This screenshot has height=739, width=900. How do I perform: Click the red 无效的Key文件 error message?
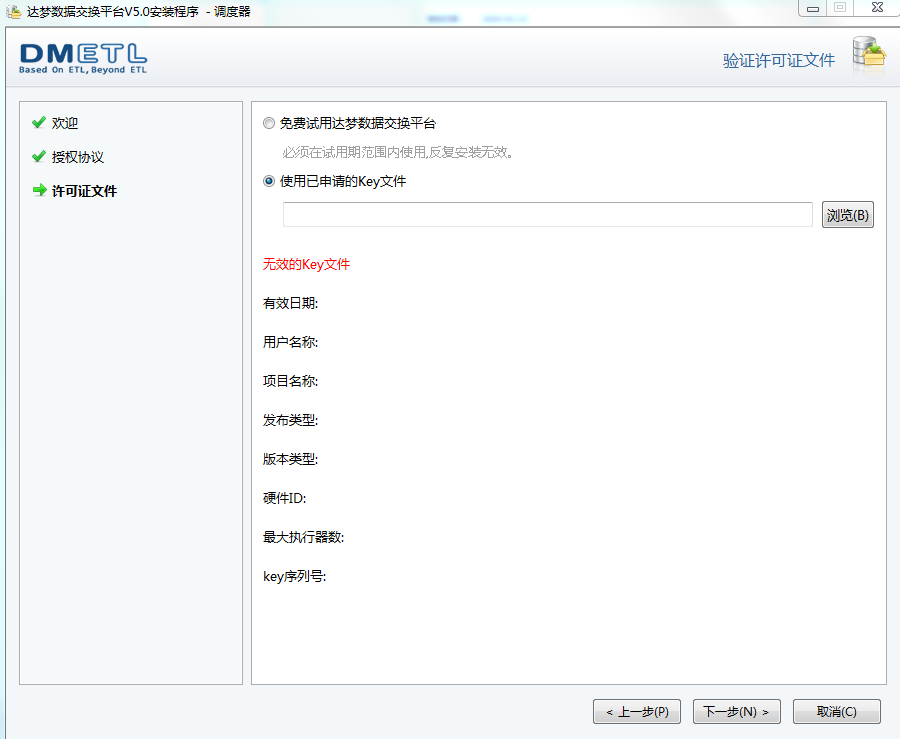click(307, 265)
